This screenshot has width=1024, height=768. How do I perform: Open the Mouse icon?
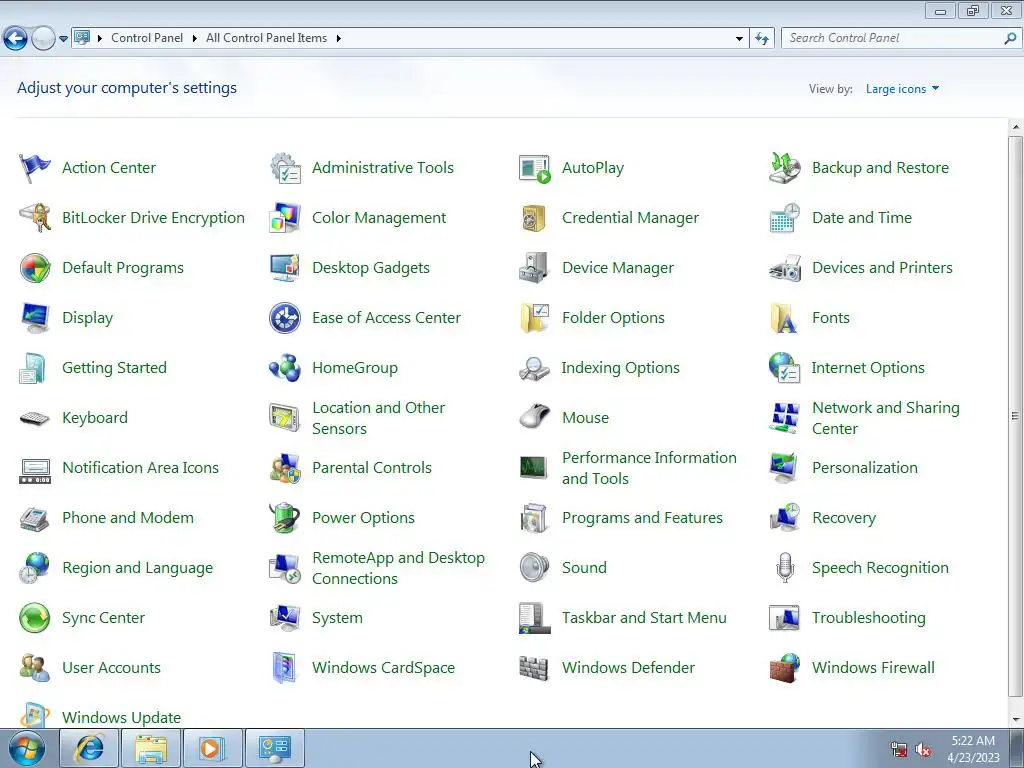pos(535,418)
